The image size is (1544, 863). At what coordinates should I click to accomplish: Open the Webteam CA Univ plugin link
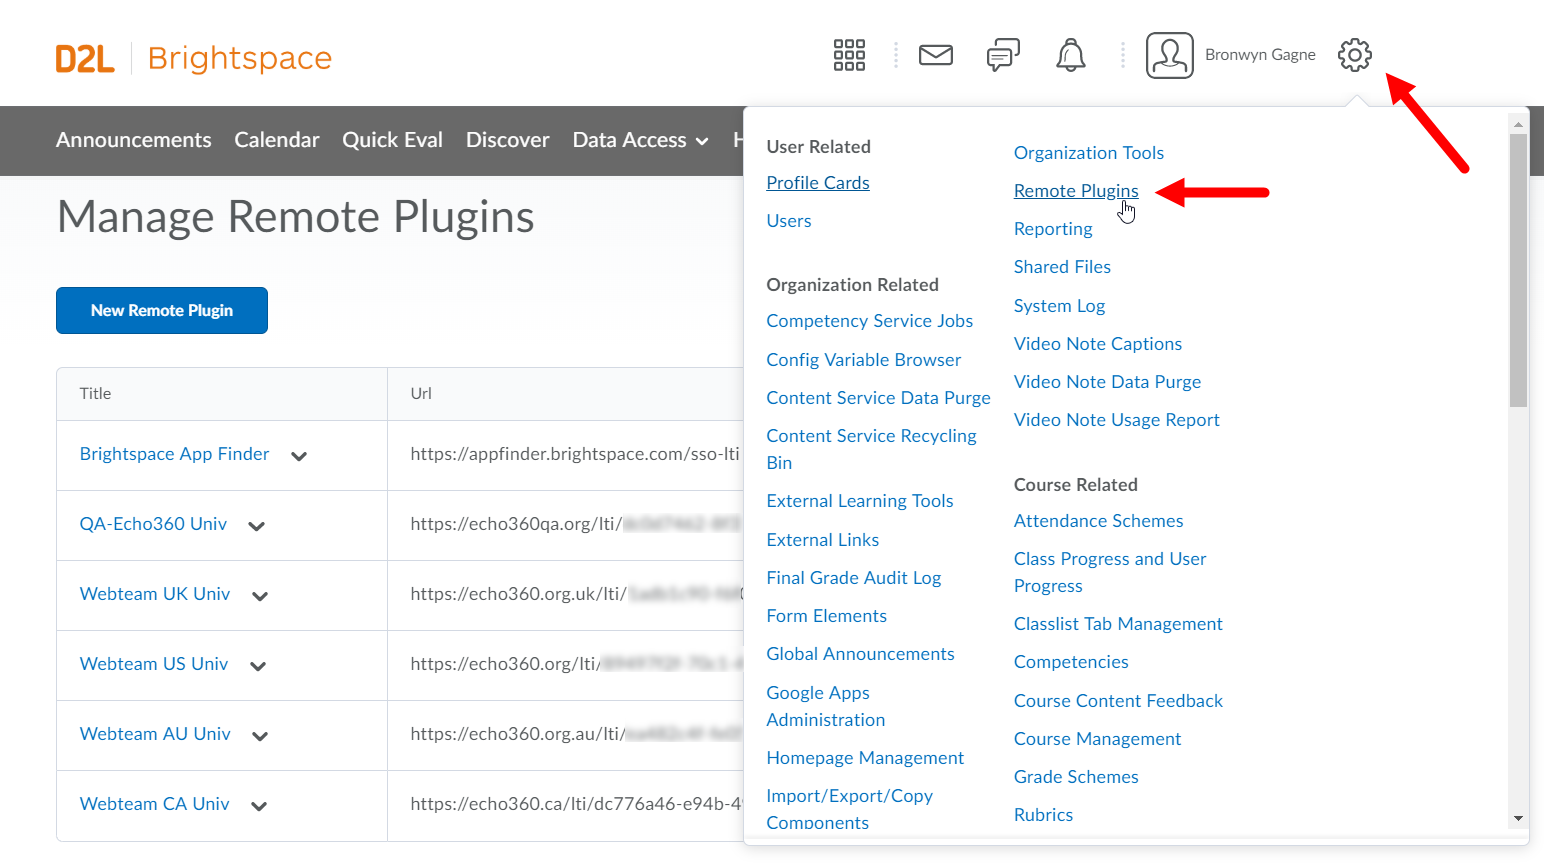155,804
